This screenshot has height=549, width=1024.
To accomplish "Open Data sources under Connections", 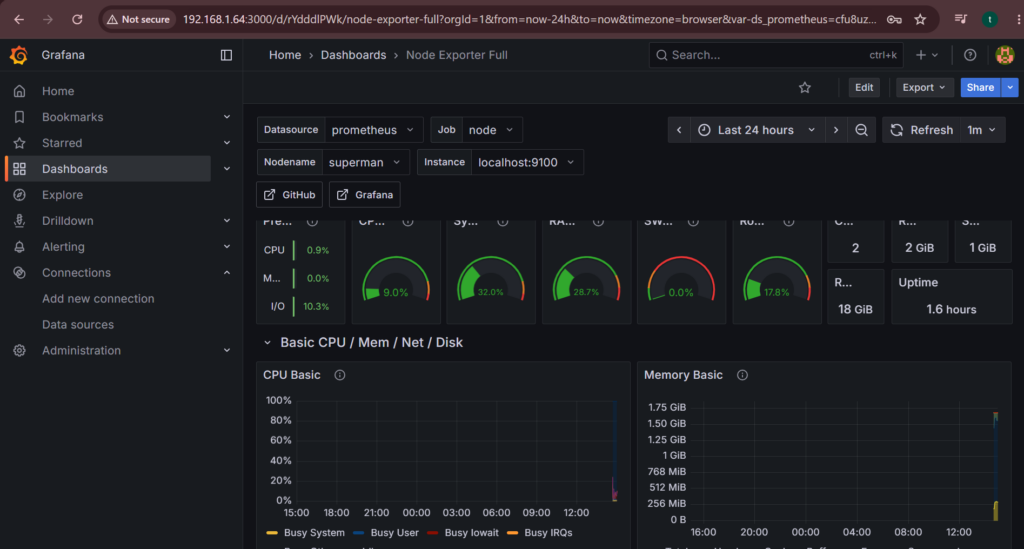I will 78,324.
